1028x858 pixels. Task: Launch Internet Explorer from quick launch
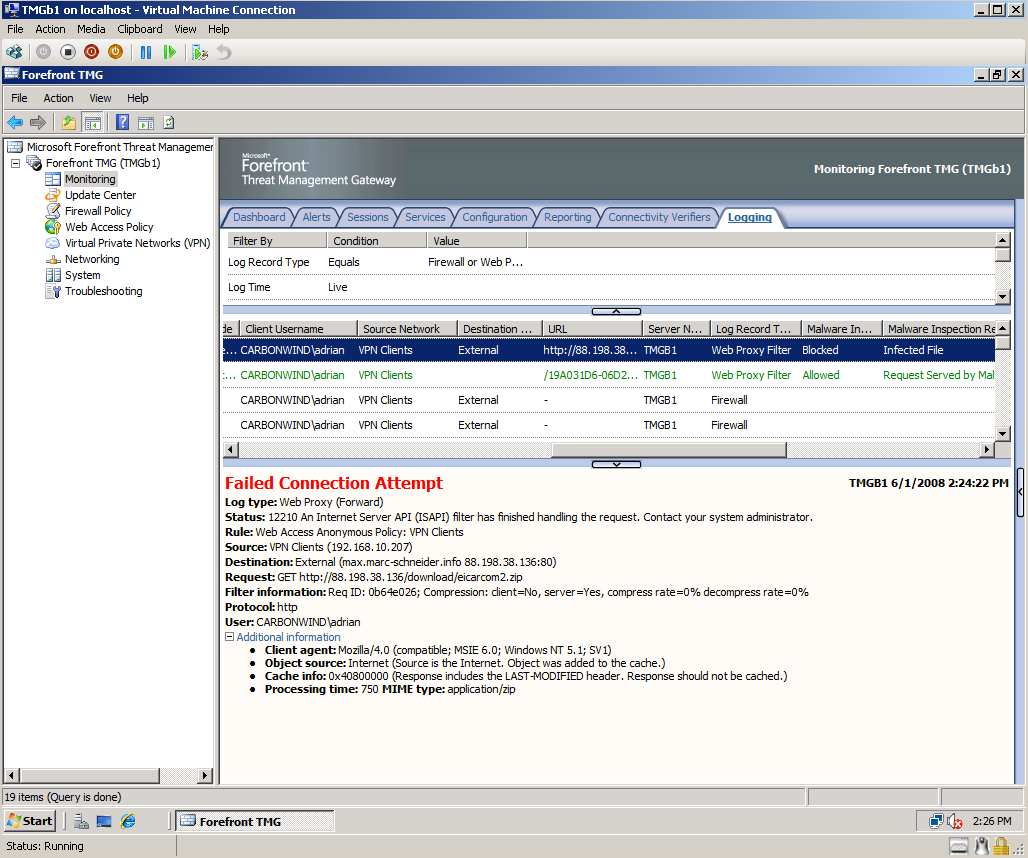point(128,821)
